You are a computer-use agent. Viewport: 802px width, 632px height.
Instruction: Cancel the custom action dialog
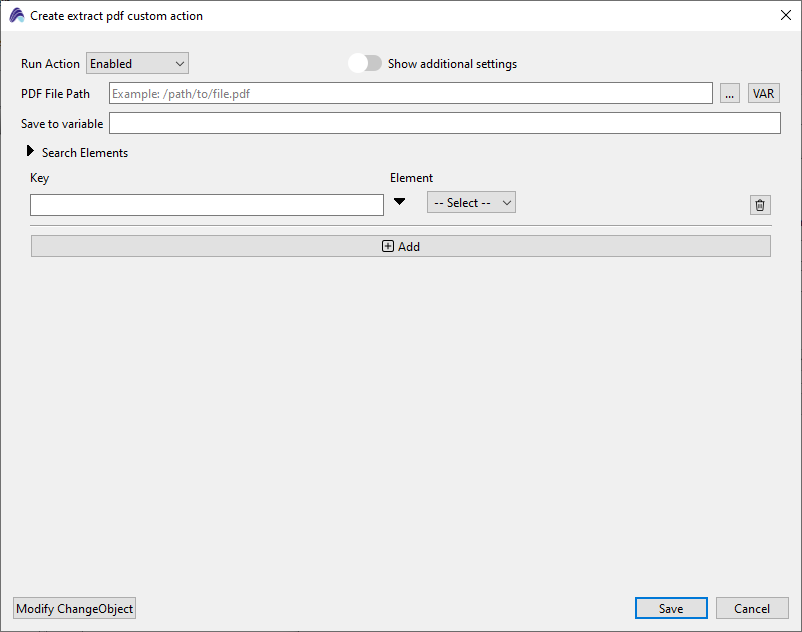pos(752,608)
